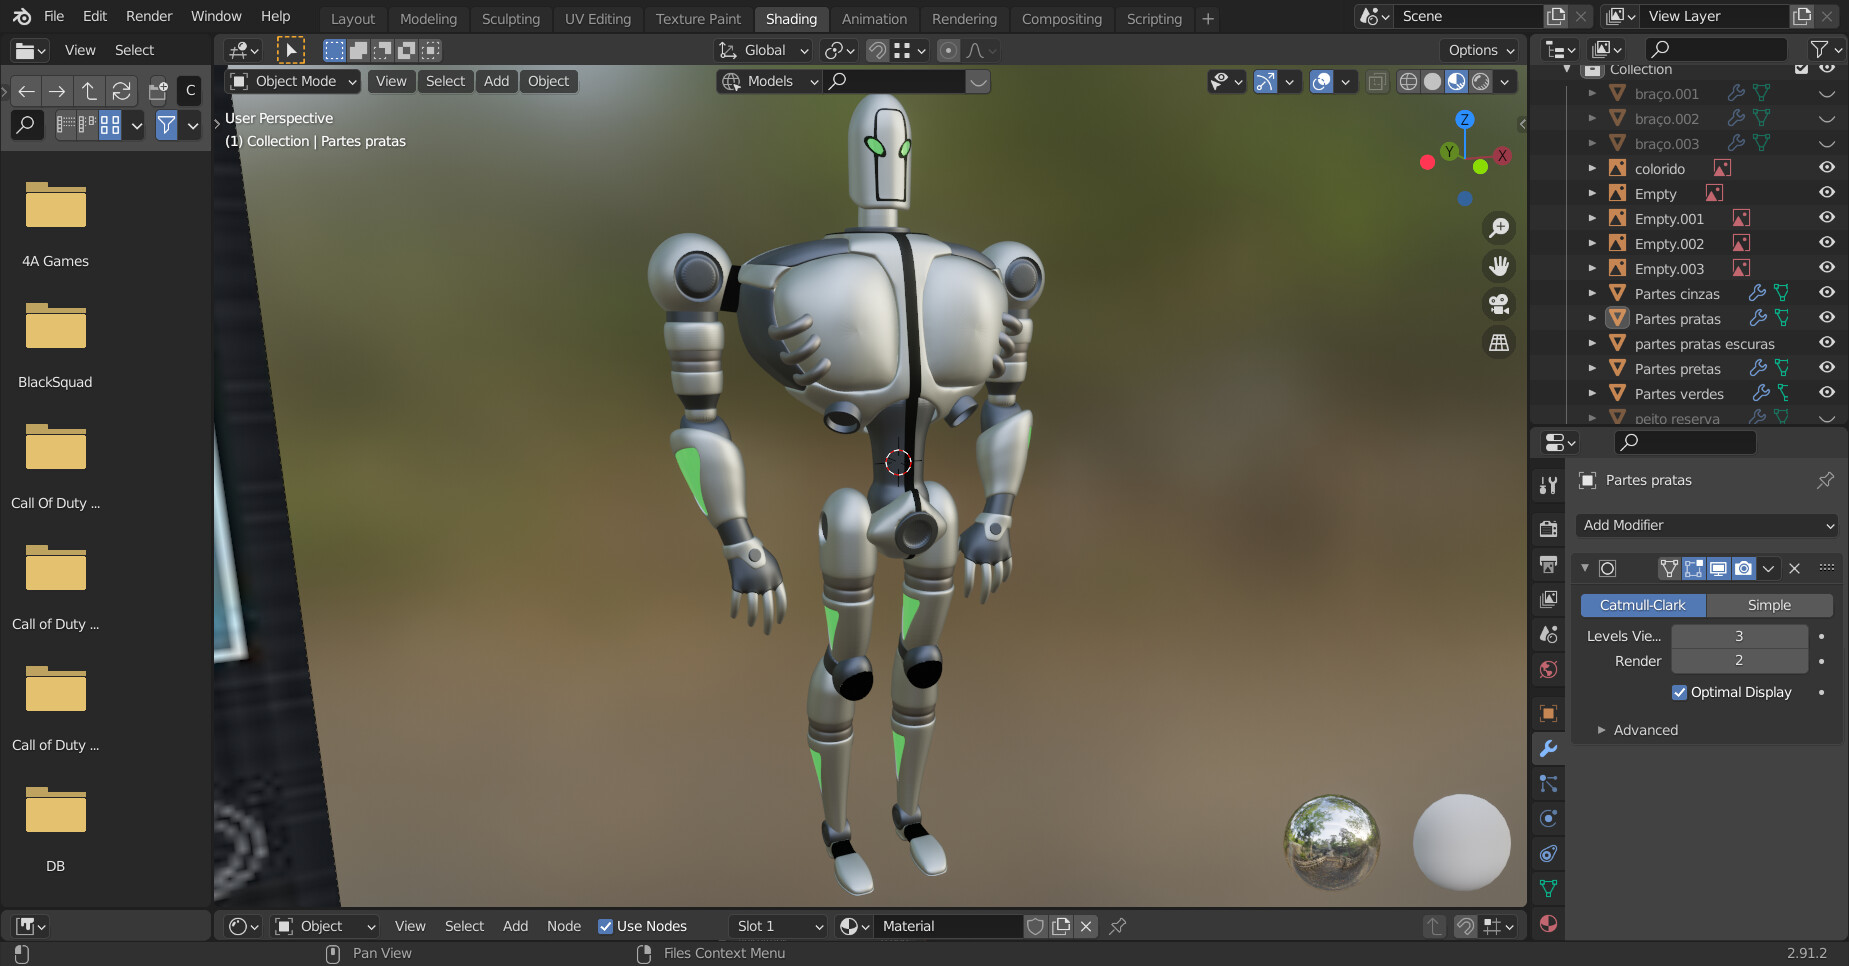Click the zoom magnifier in the viewport gizmos
This screenshot has width=1849, height=966.
click(1498, 227)
